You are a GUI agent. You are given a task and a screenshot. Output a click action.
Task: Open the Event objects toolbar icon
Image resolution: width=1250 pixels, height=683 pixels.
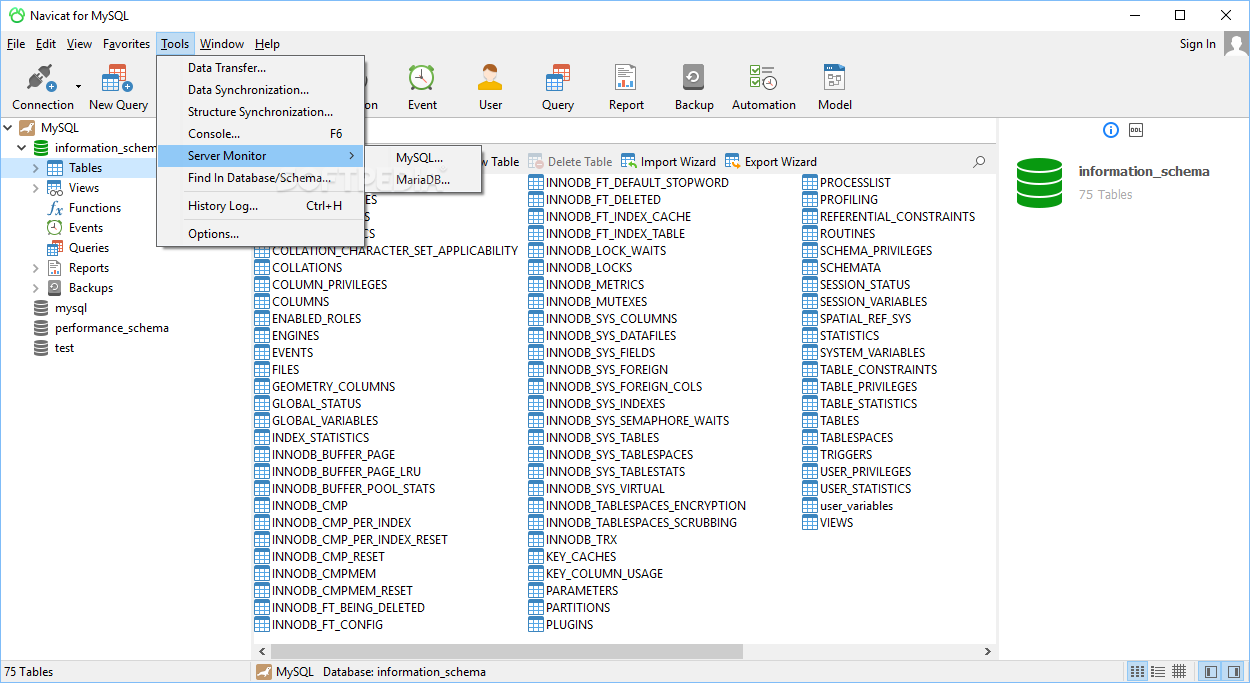tap(422, 79)
